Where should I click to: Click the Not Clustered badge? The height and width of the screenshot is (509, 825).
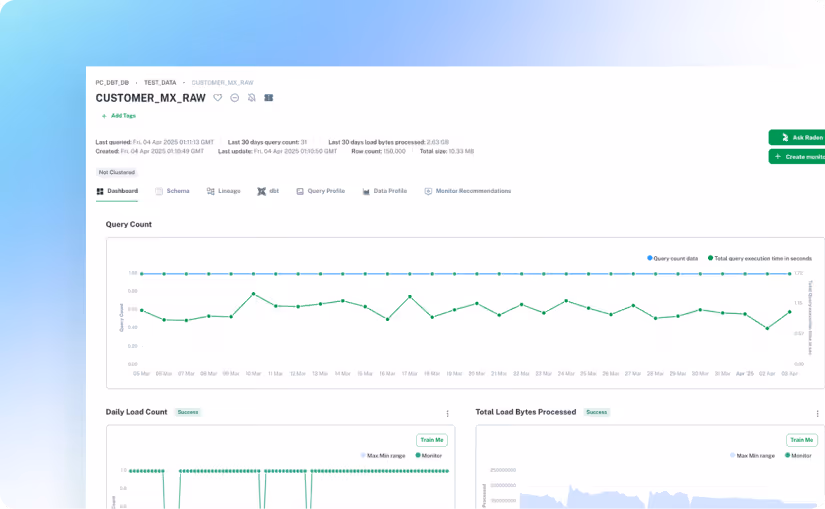(x=117, y=172)
